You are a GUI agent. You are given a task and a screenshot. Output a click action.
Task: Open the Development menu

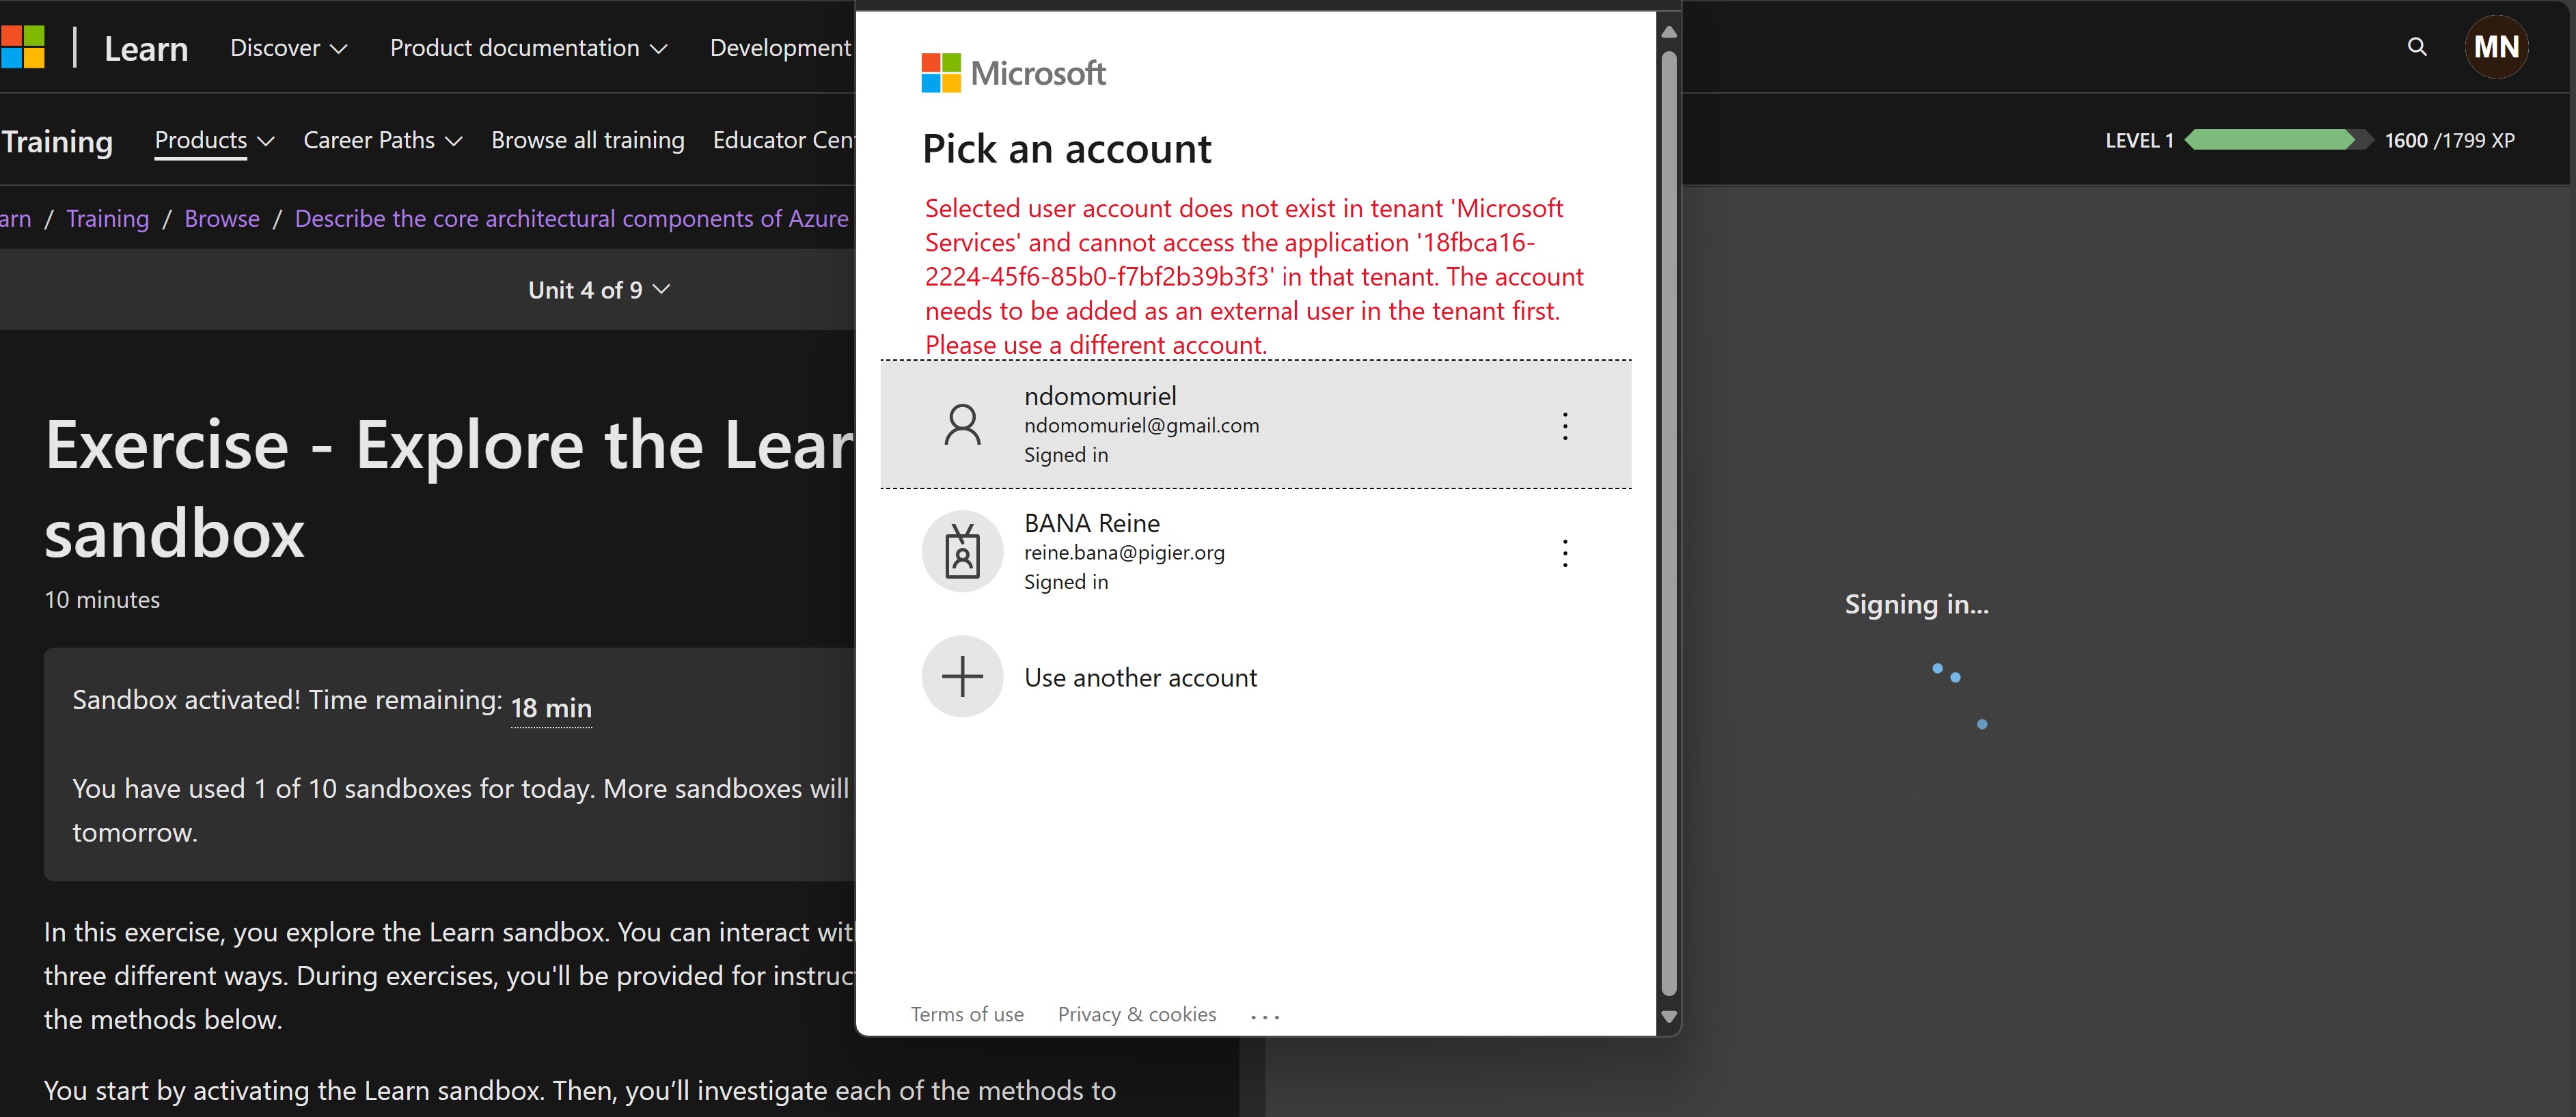(x=781, y=48)
